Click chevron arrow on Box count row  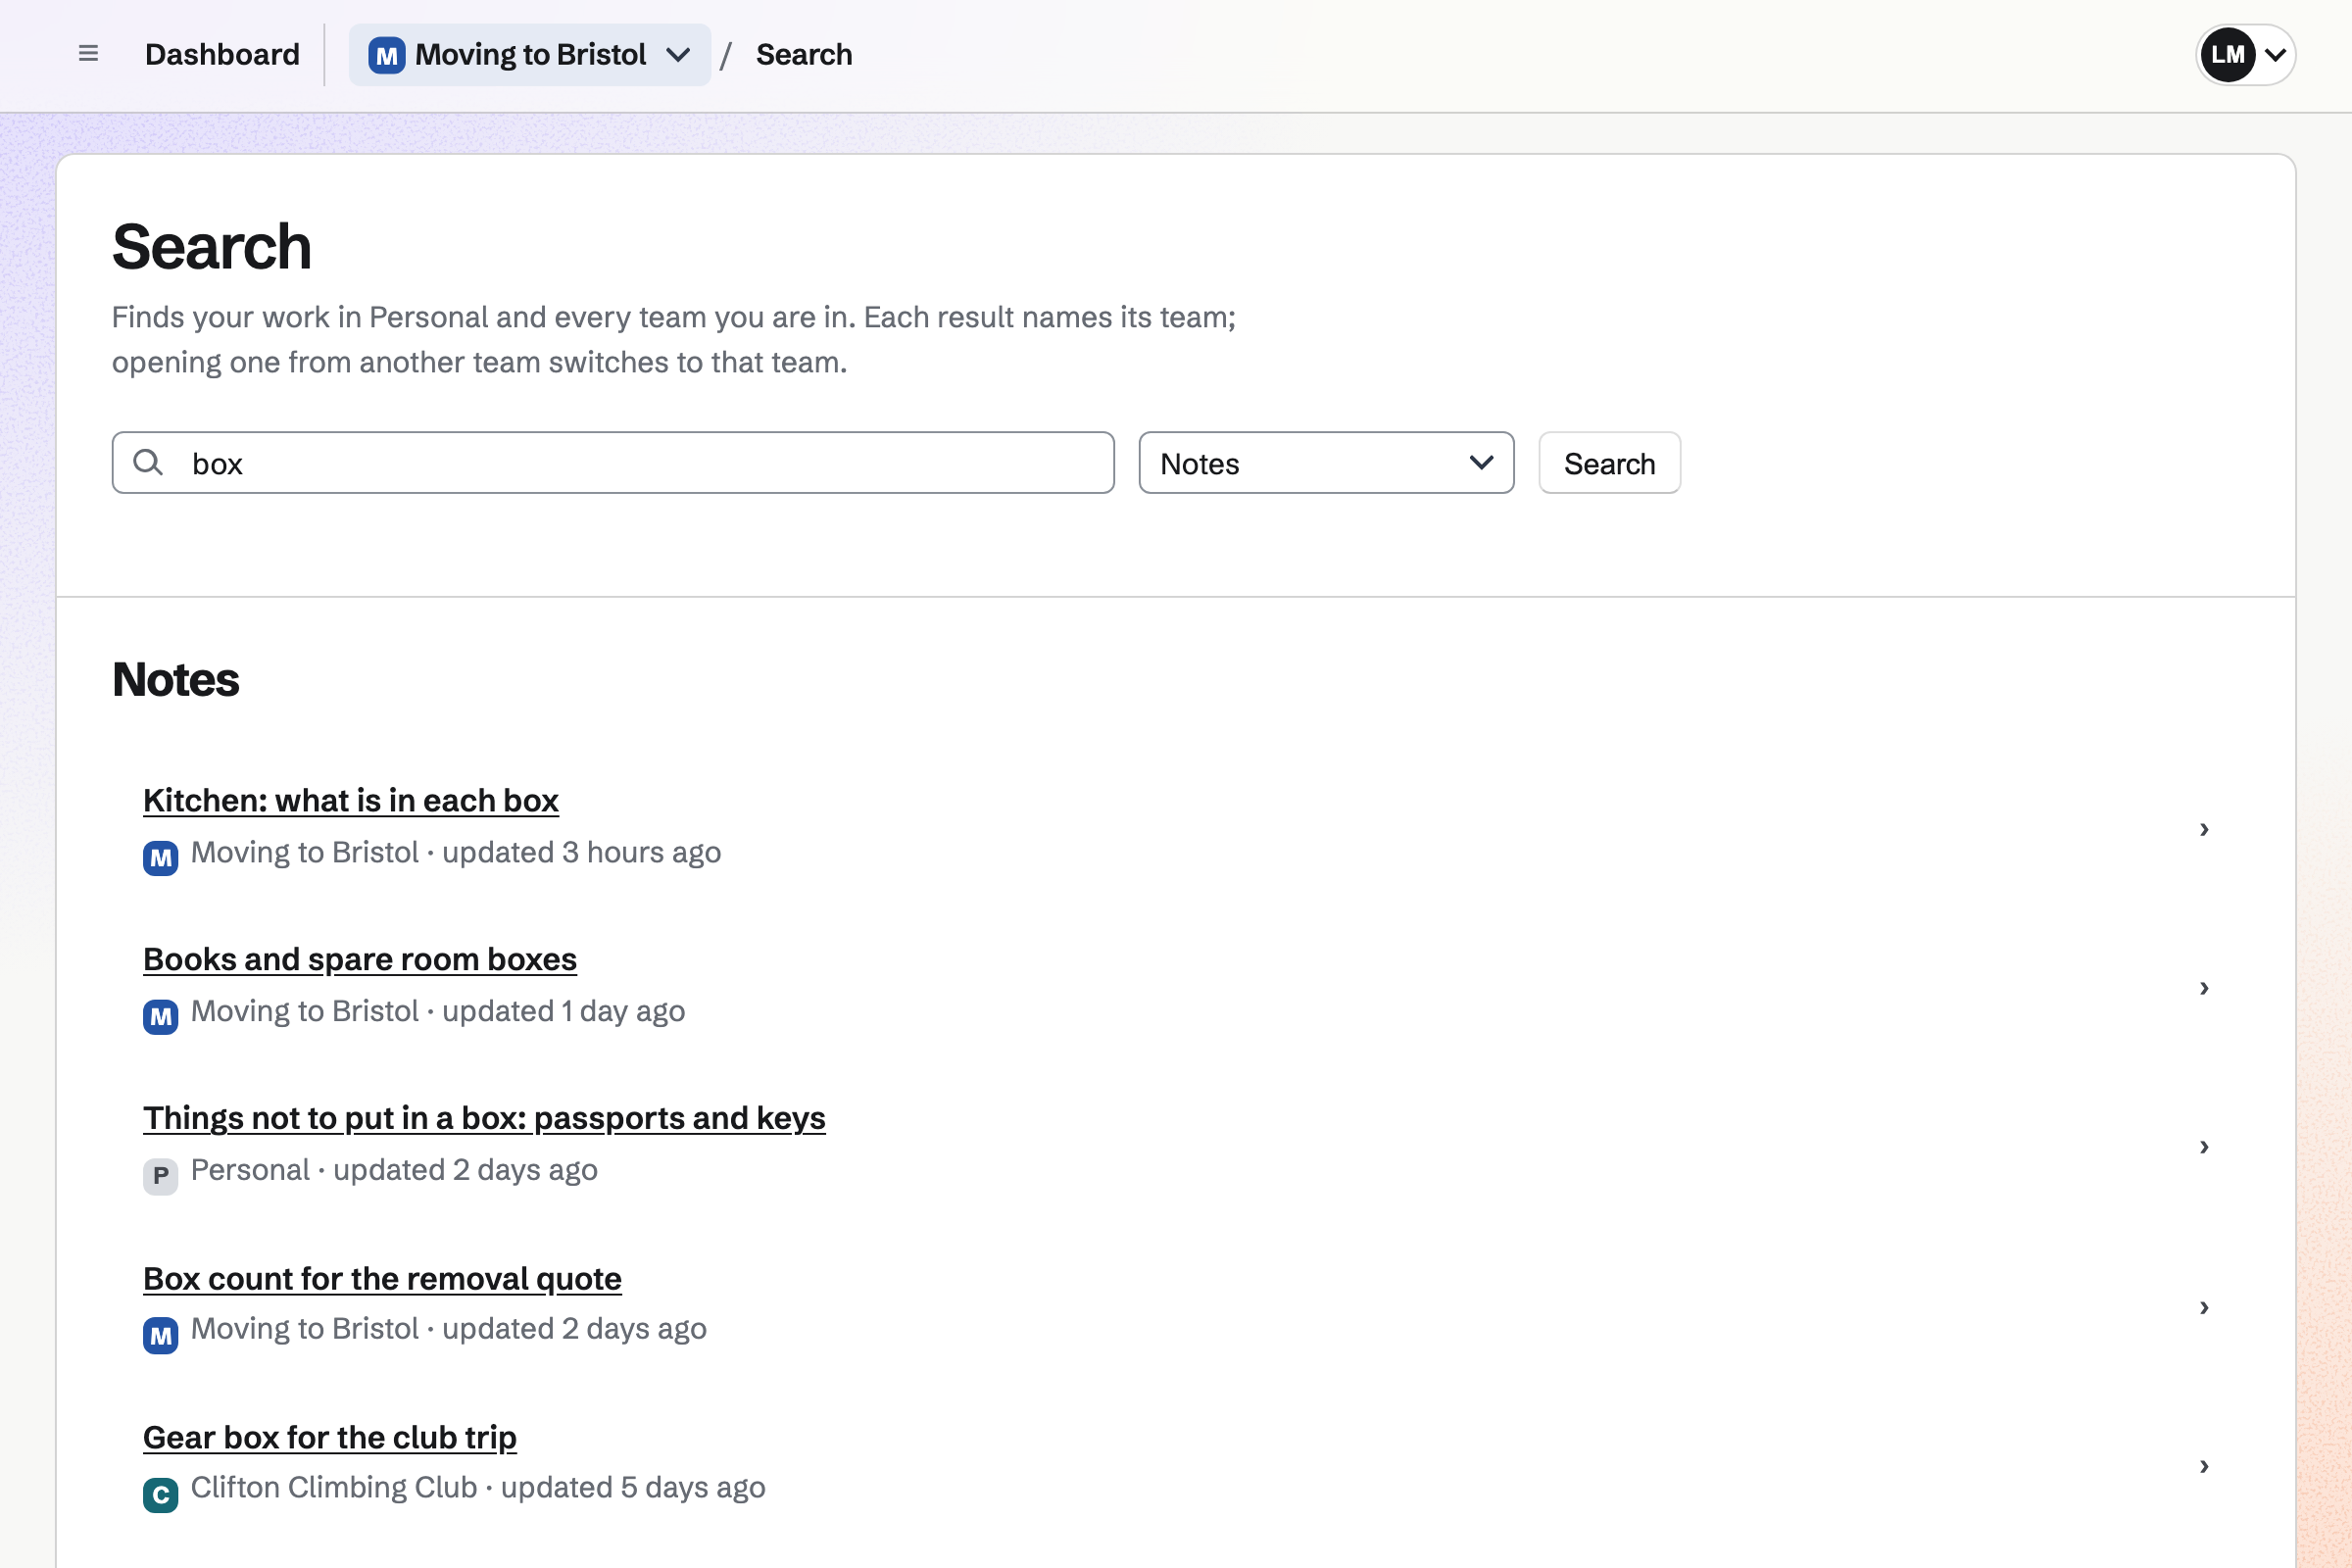[2204, 1307]
